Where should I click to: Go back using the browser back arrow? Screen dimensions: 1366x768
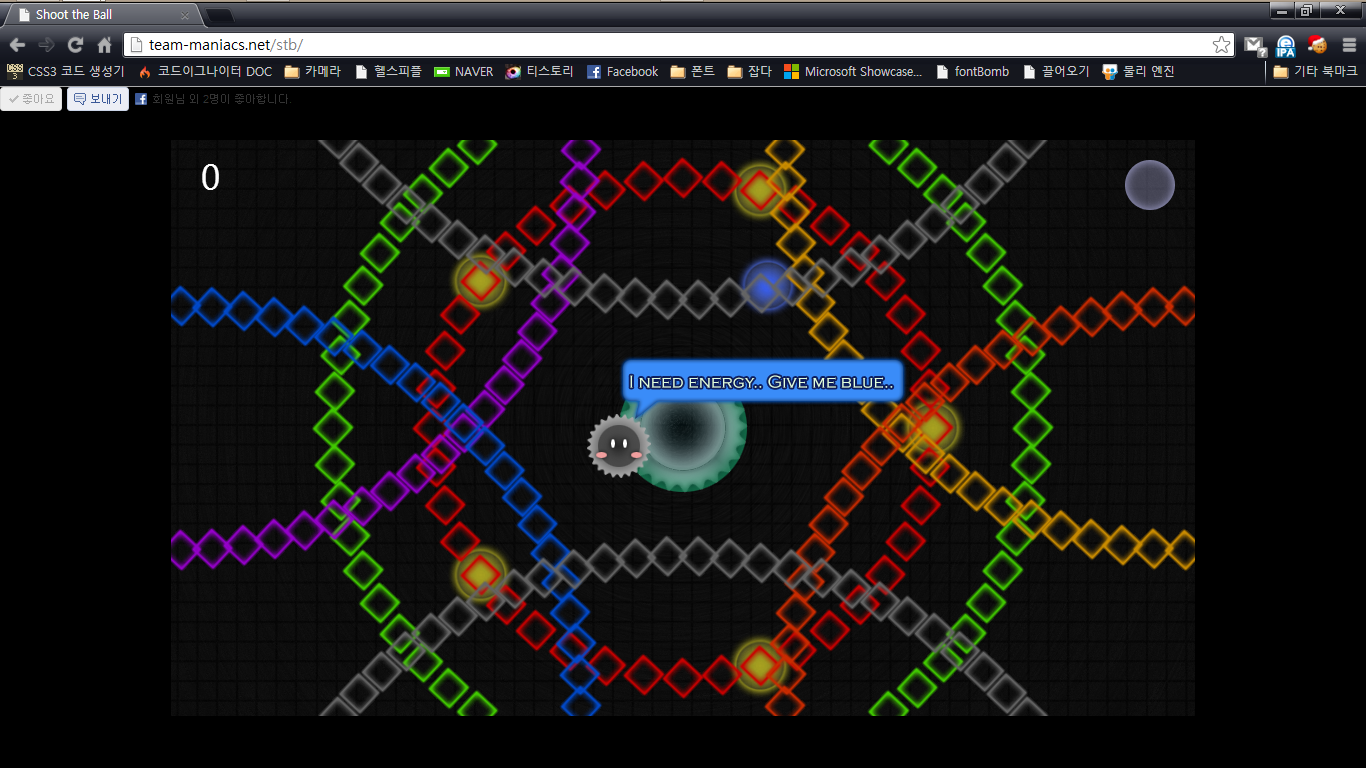tap(17, 45)
